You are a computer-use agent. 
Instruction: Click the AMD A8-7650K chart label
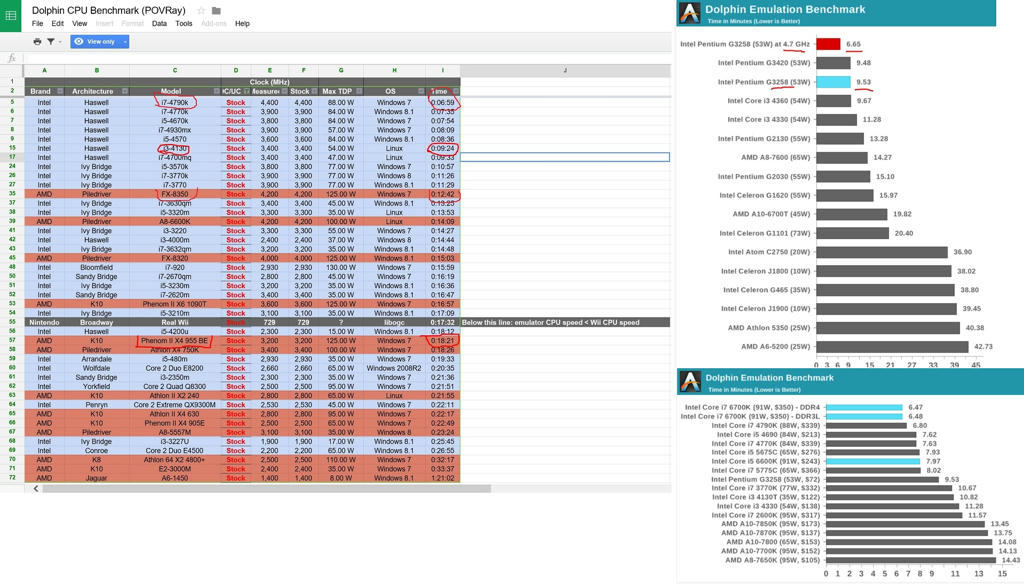[773, 560]
